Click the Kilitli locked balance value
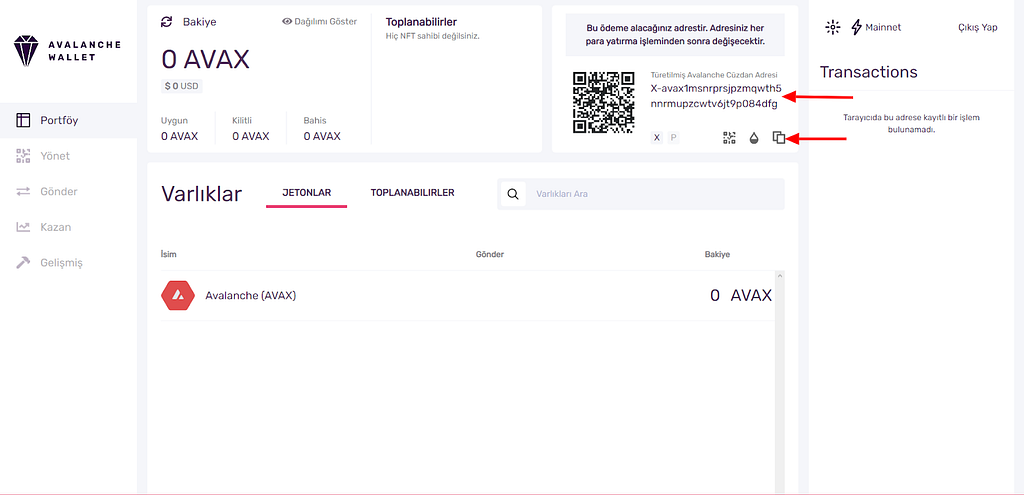The height and width of the screenshot is (495, 1024). pyautogui.click(x=251, y=136)
